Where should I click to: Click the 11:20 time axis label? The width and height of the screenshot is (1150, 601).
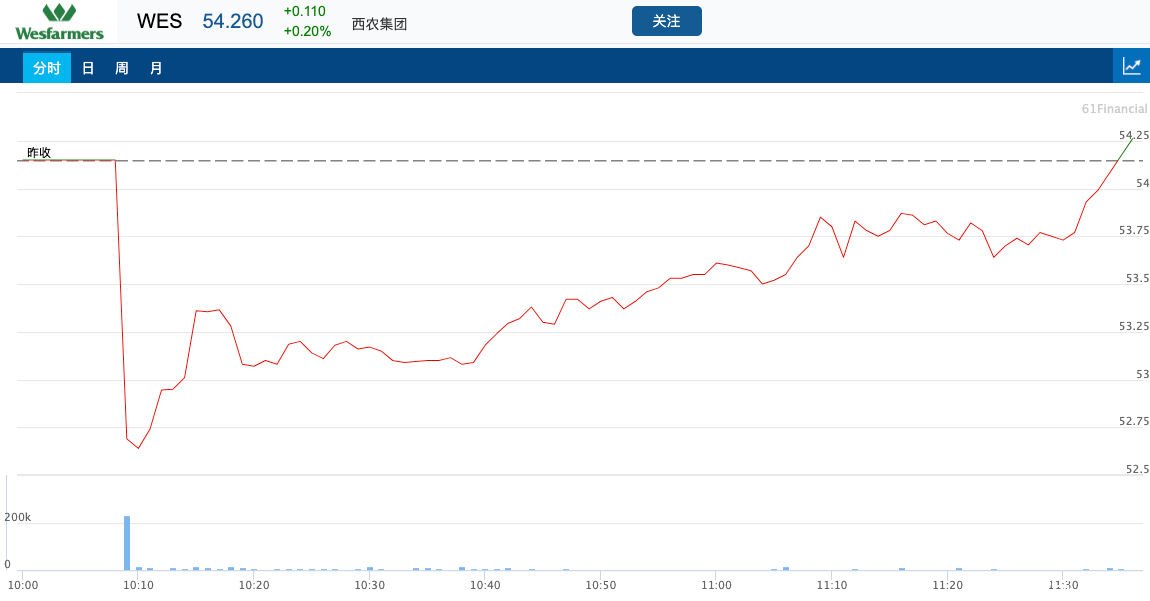pyautogui.click(x=947, y=585)
